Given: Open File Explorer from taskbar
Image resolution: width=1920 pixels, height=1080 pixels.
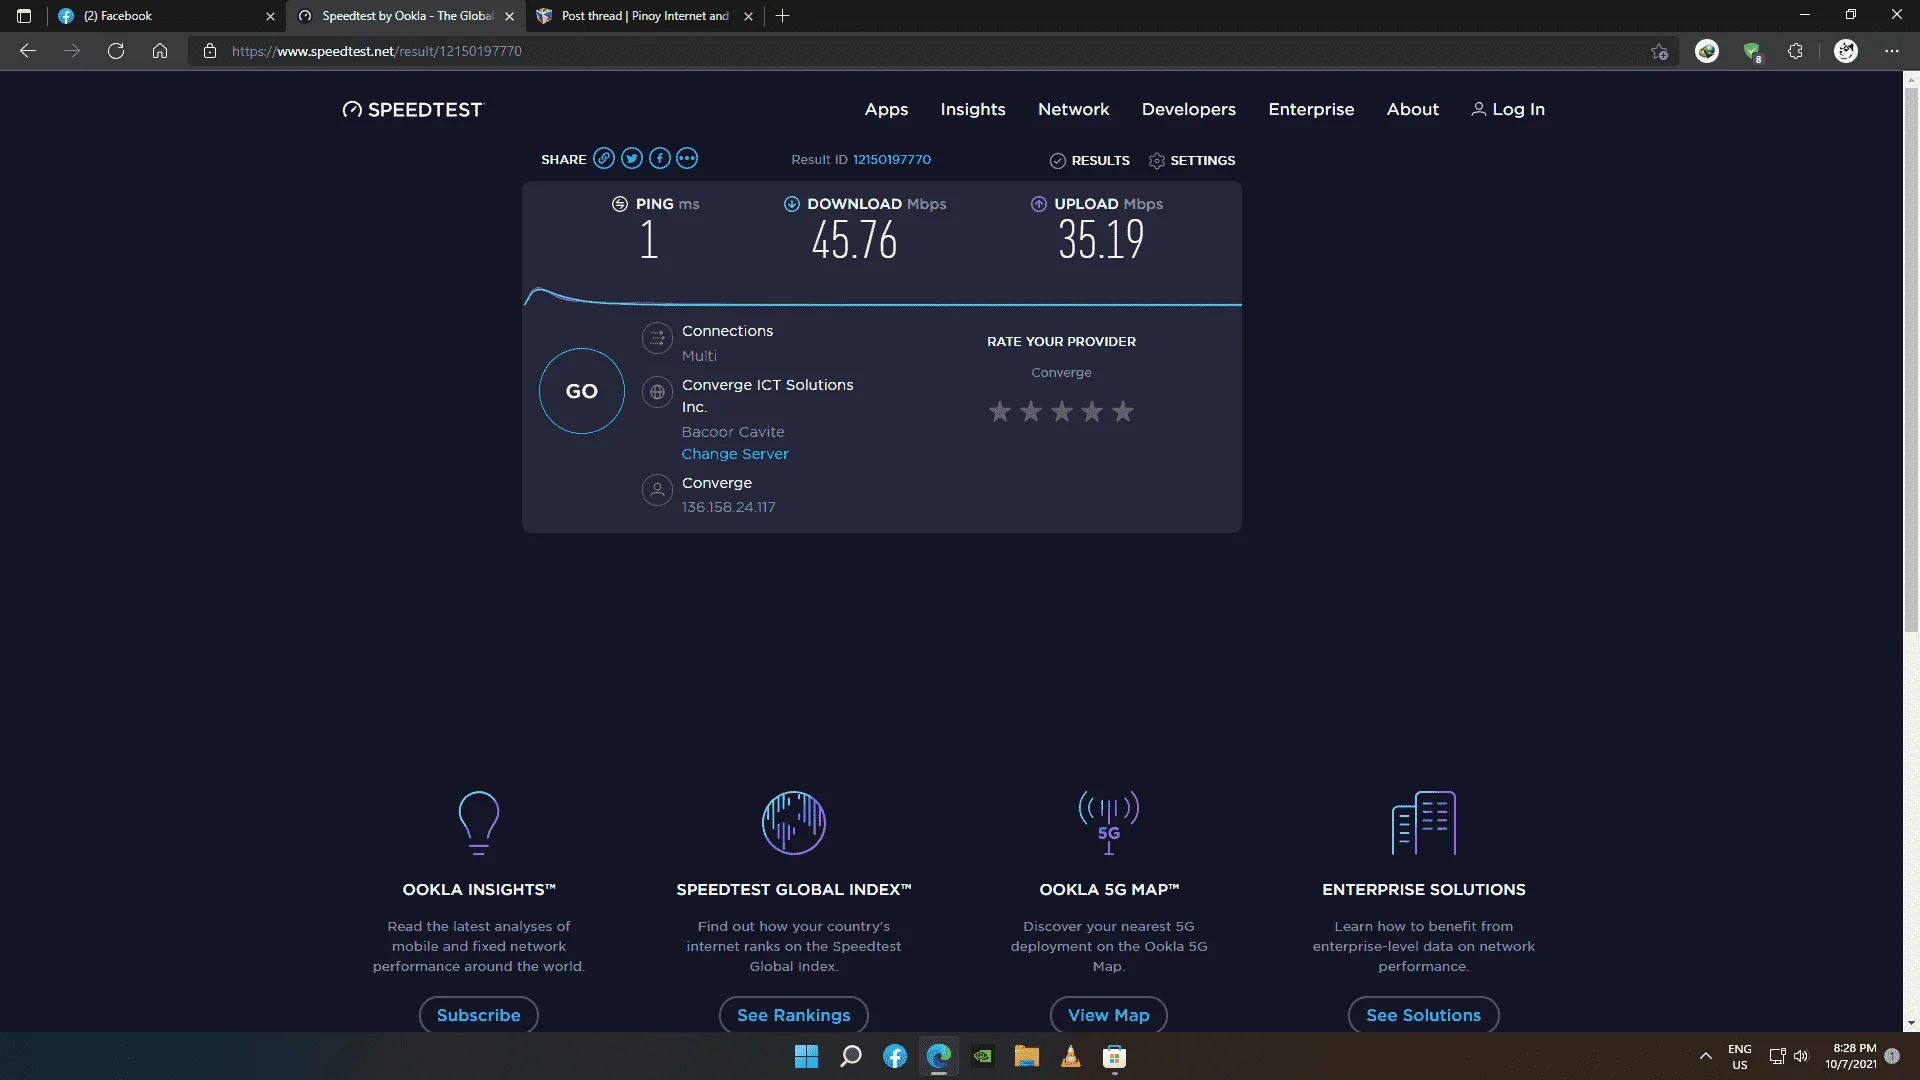Looking at the screenshot, I should 1026,1056.
